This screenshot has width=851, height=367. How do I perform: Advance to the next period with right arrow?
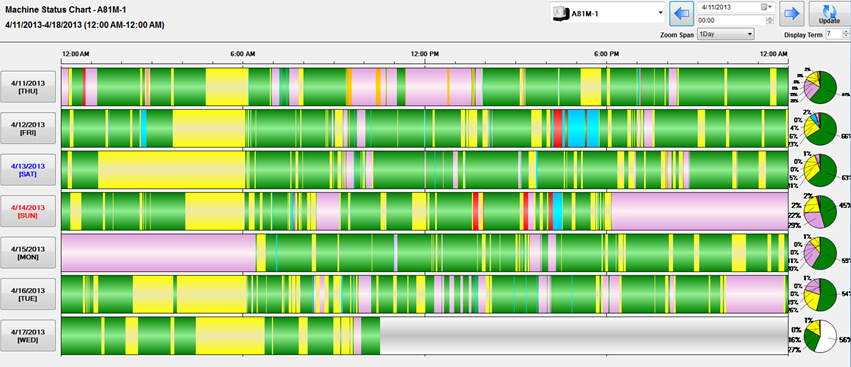[792, 14]
